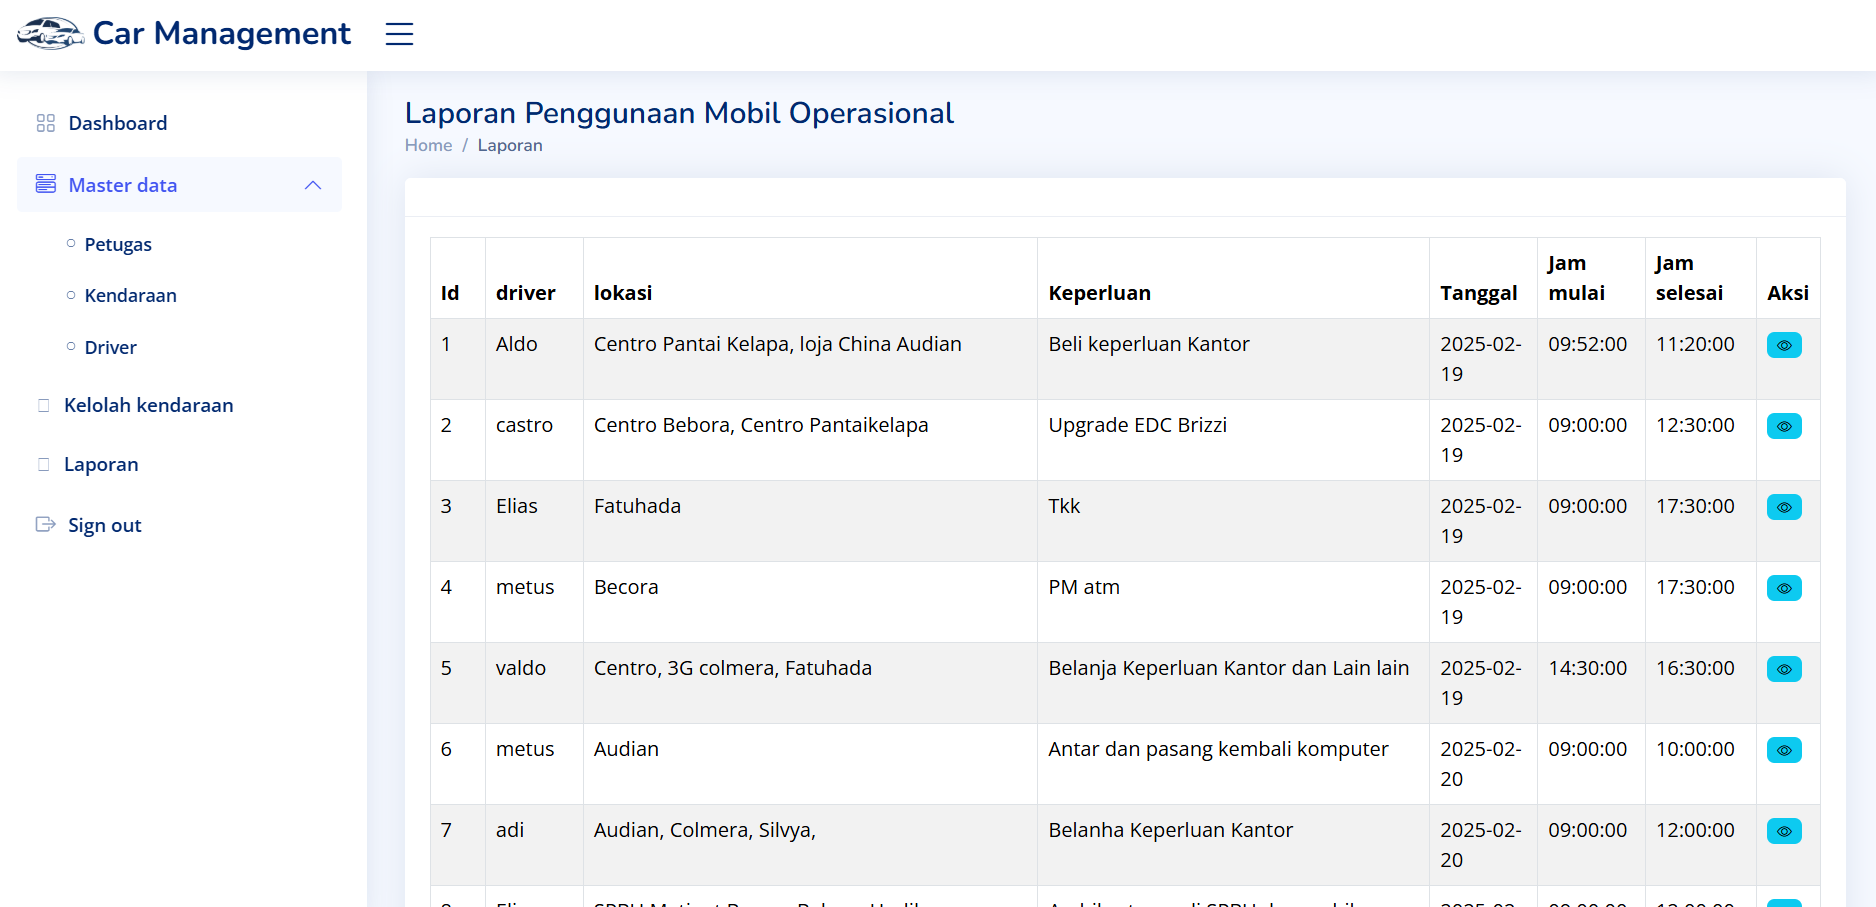Image resolution: width=1876 pixels, height=907 pixels.
Task: Click the Car Management logo icon
Action: click(x=50, y=34)
